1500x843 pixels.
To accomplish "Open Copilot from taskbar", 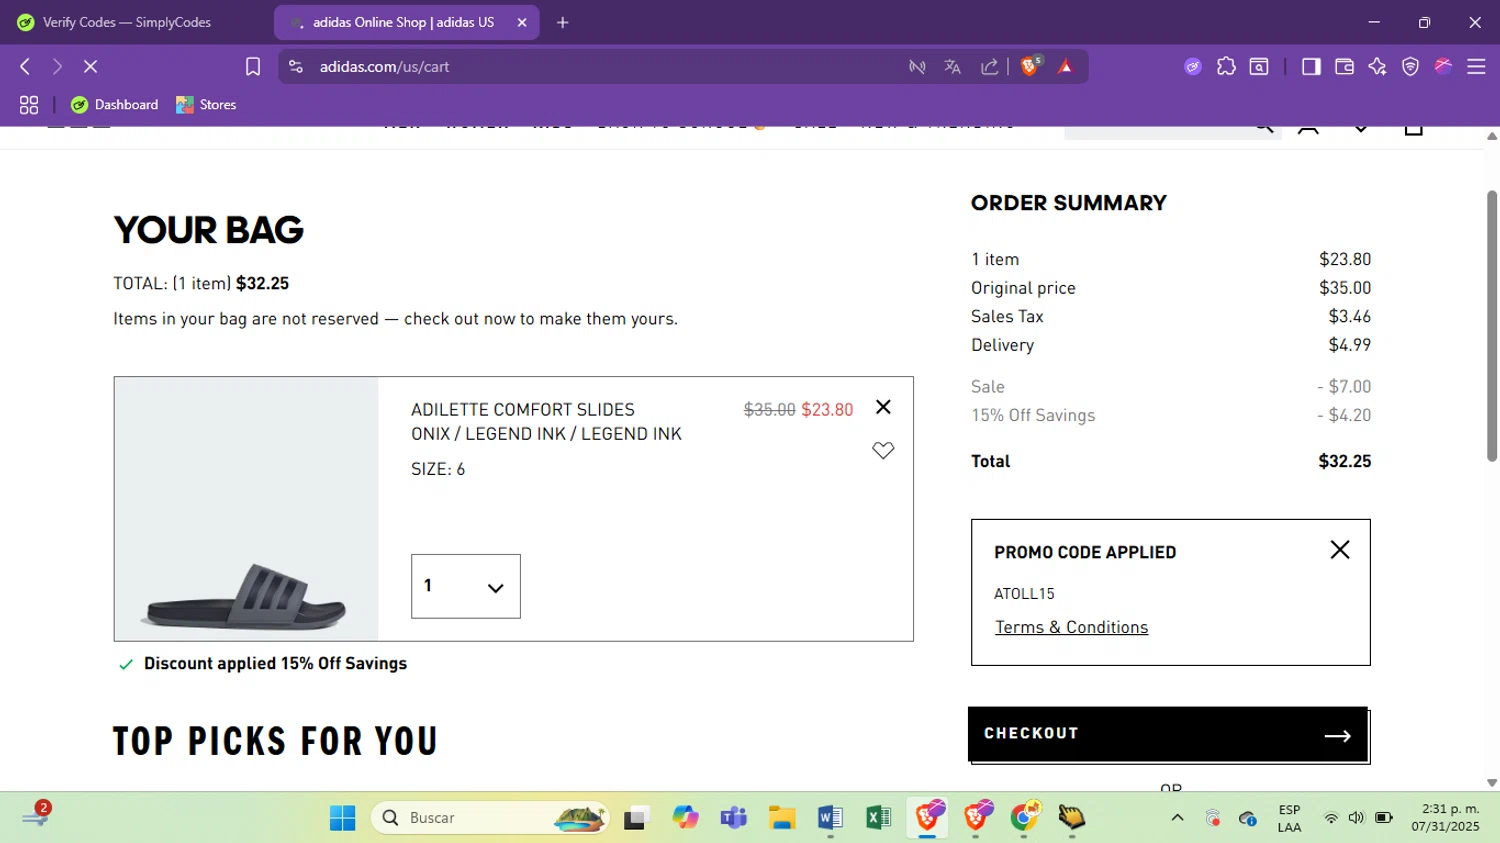I will (685, 818).
